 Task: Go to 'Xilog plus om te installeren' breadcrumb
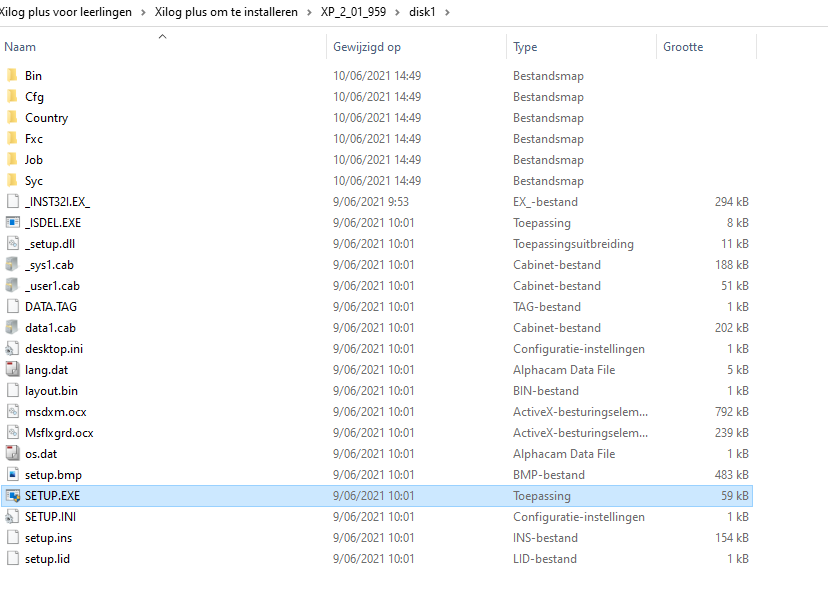click(x=226, y=12)
